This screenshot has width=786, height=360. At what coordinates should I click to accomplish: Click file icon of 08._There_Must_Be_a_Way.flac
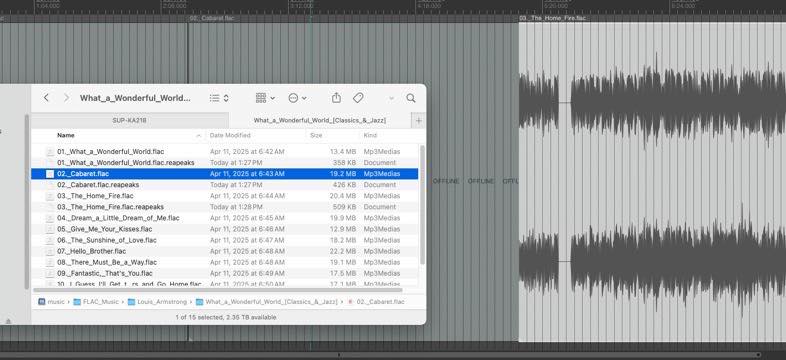coord(50,262)
